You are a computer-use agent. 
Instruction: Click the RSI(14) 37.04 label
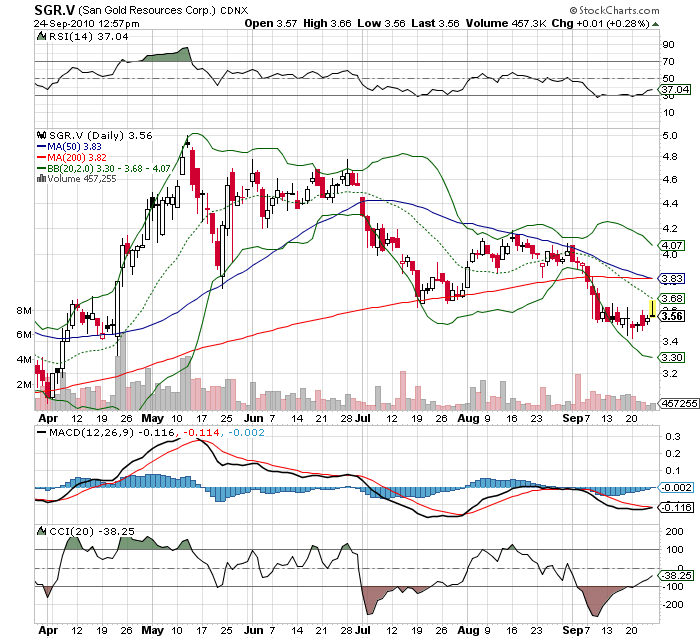tap(88, 36)
